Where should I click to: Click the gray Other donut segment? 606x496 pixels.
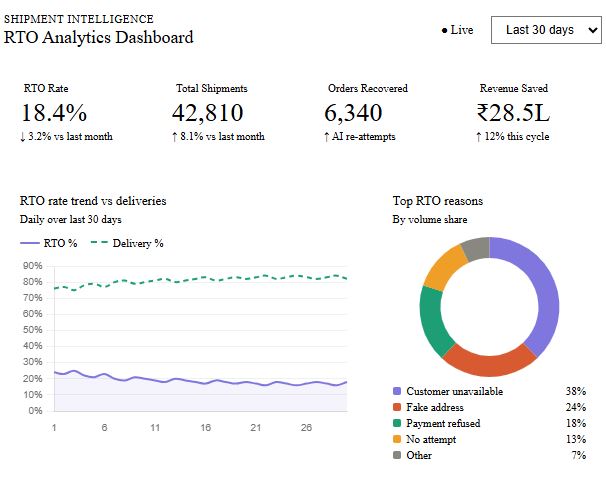pyautogui.click(x=477, y=249)
